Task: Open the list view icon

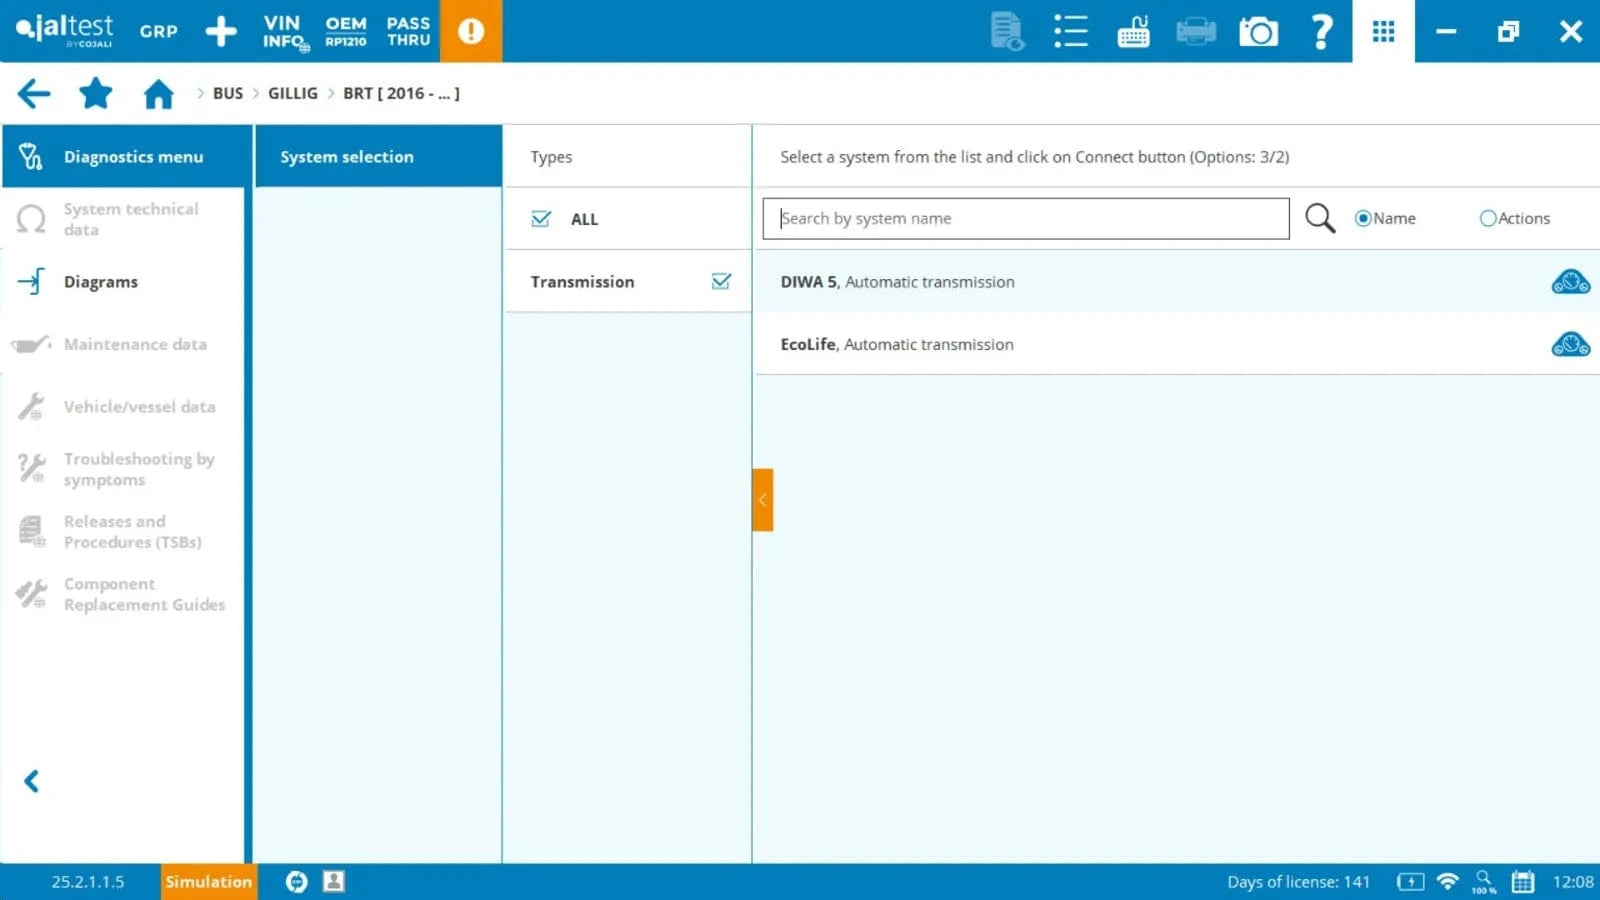Action: 1070,31
